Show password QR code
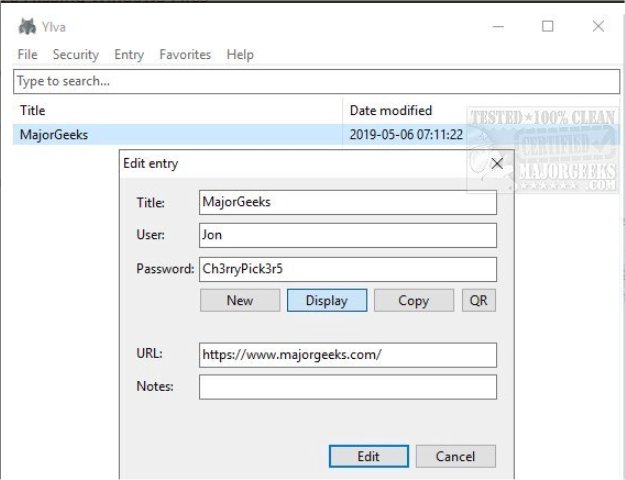 point(479,300)
